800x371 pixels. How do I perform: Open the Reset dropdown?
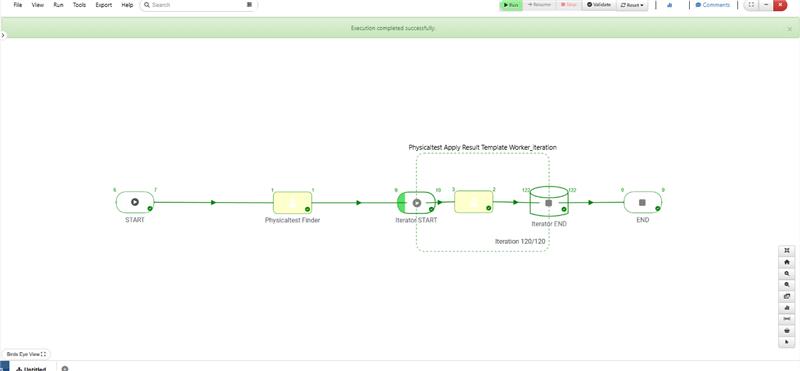(632, 5)
